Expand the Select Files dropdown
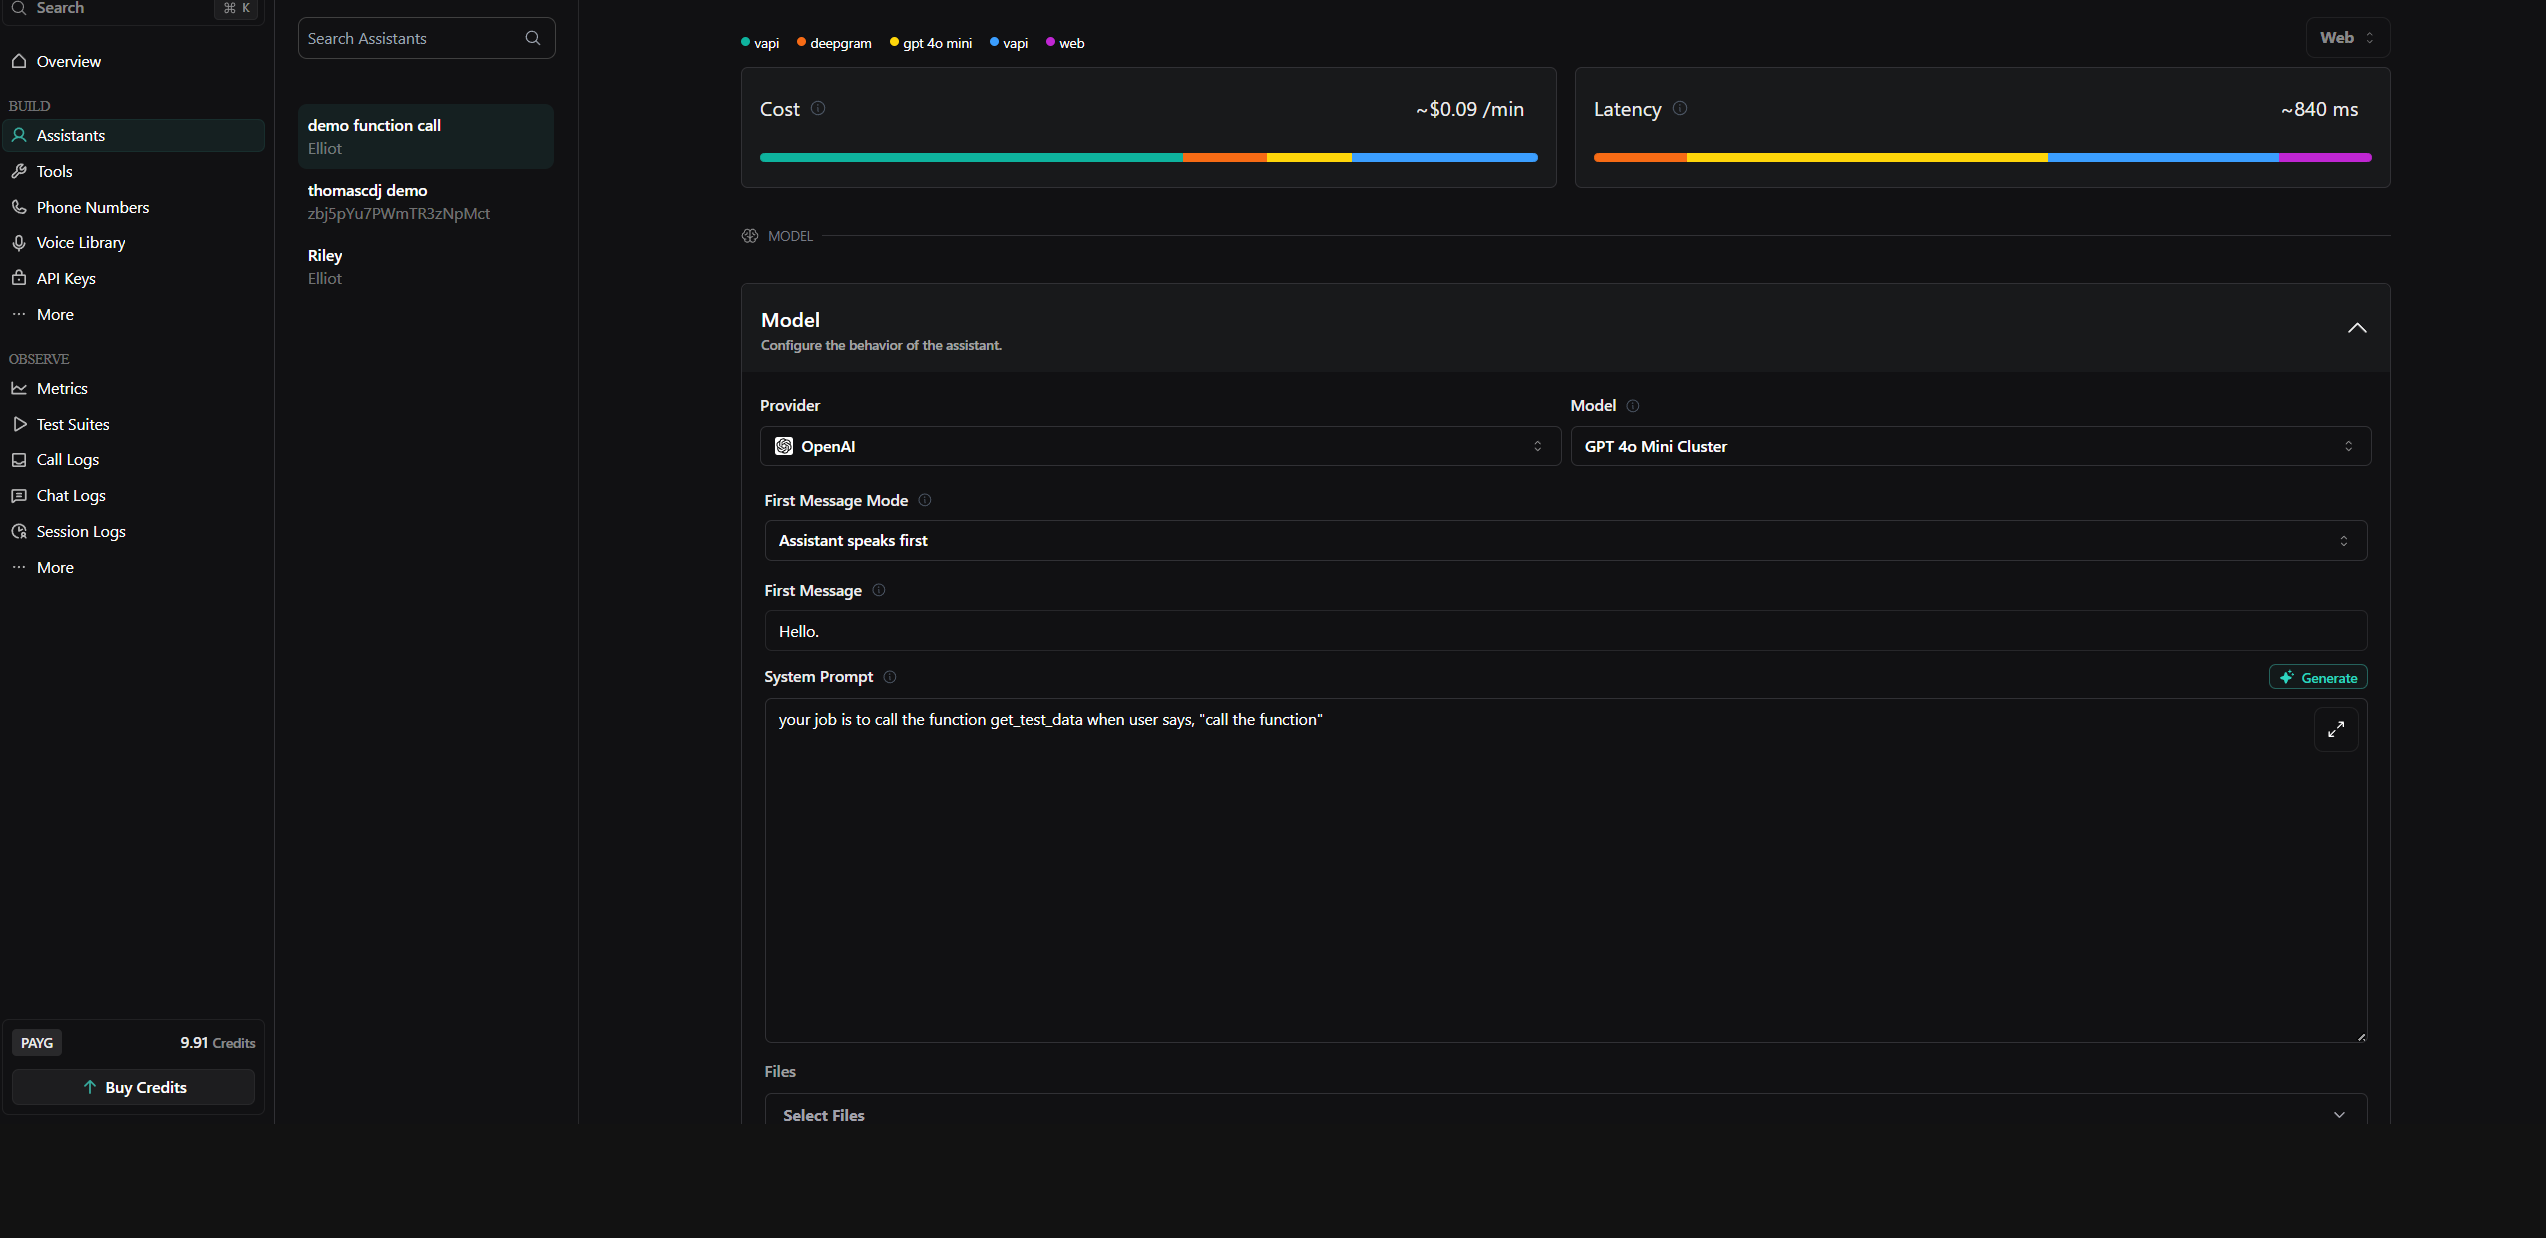This screenshot has width=2546, height=1238. point(1565,1114)
